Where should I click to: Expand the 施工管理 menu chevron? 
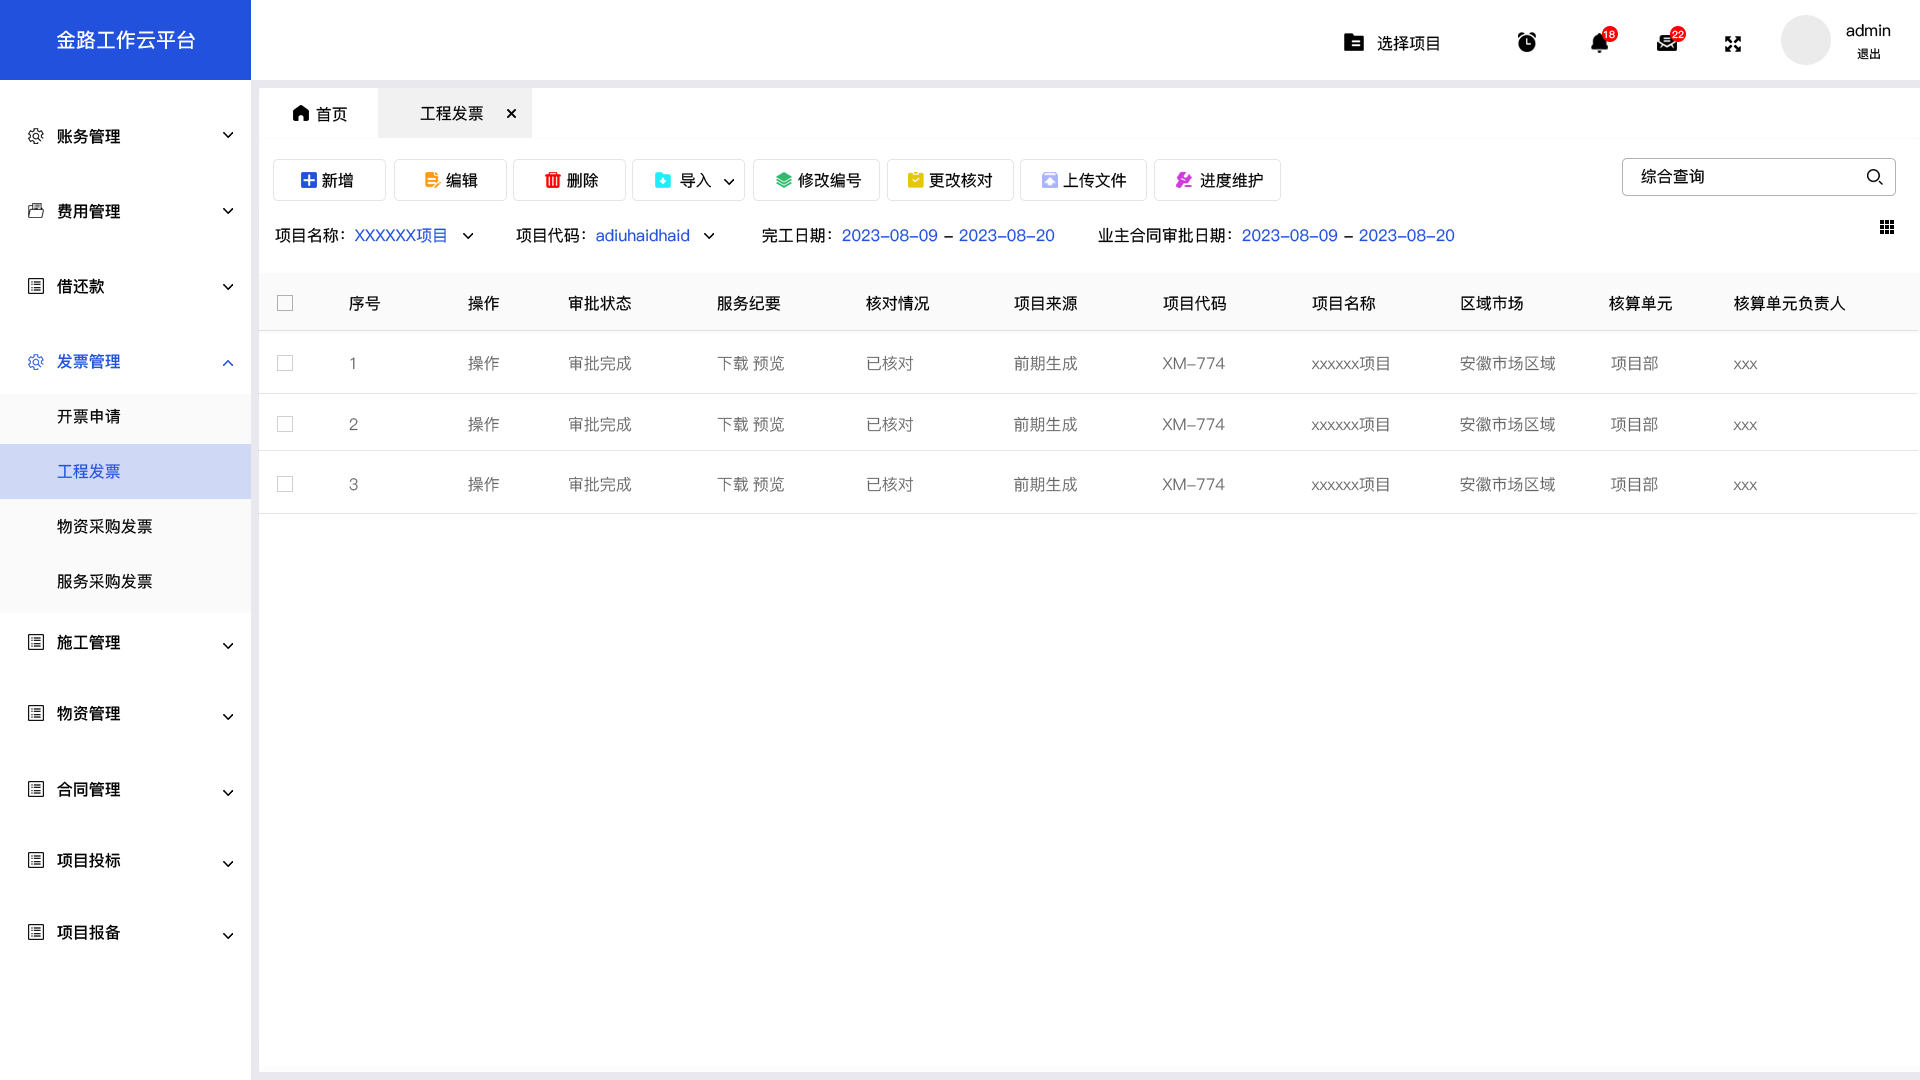click(x=228, y=646)
